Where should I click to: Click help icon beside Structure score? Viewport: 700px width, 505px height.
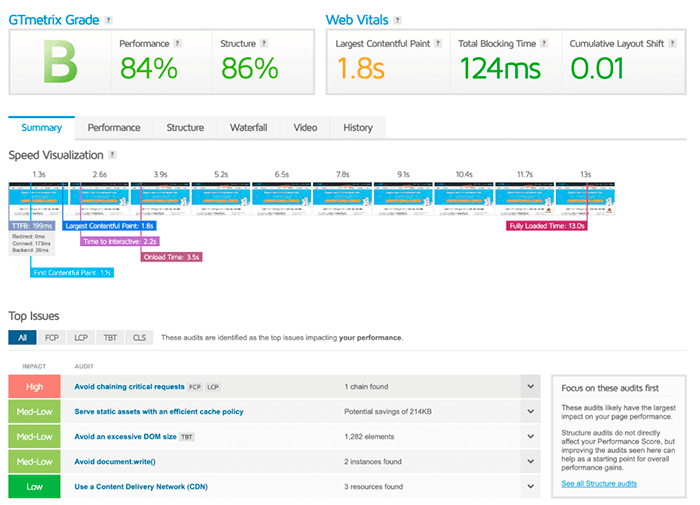(264, 43)
